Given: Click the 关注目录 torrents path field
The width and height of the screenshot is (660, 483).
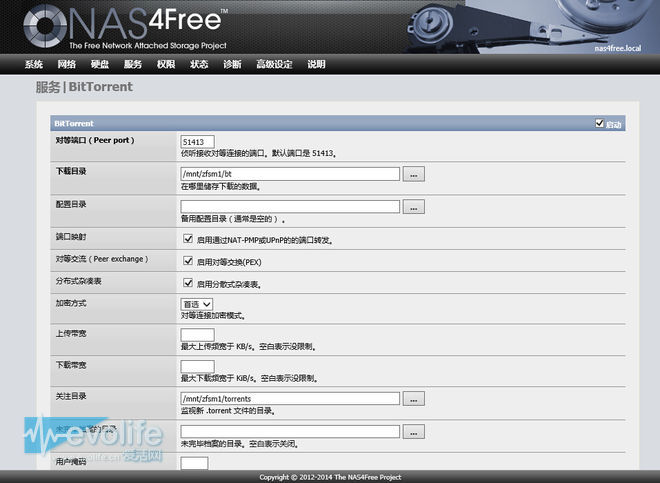Looking at the screenshot, I should pos(290,398).
